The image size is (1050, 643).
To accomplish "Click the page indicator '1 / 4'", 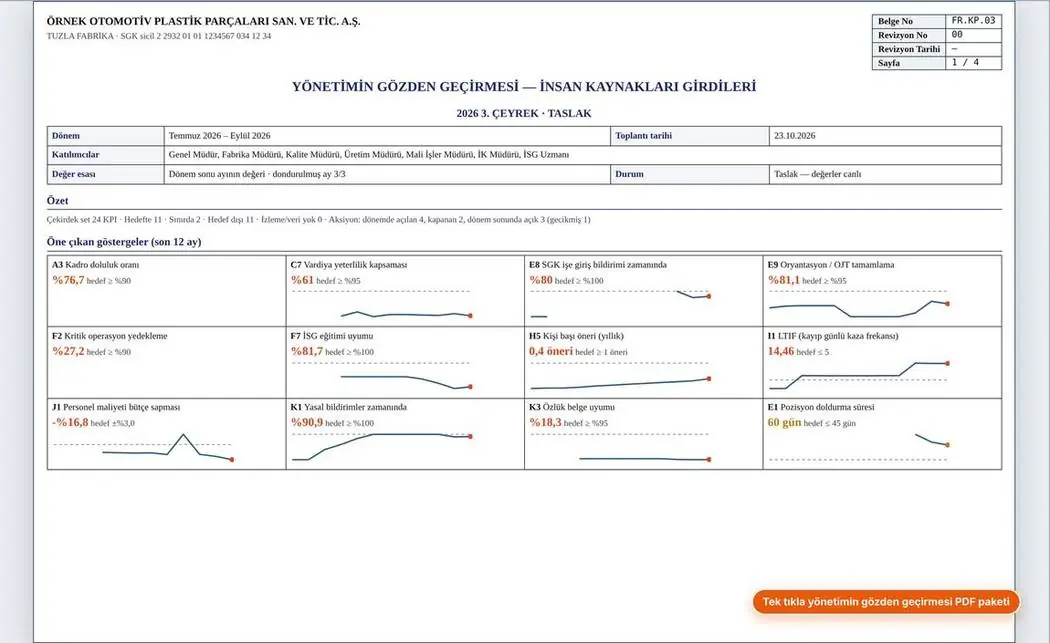I will coord(965,62).
